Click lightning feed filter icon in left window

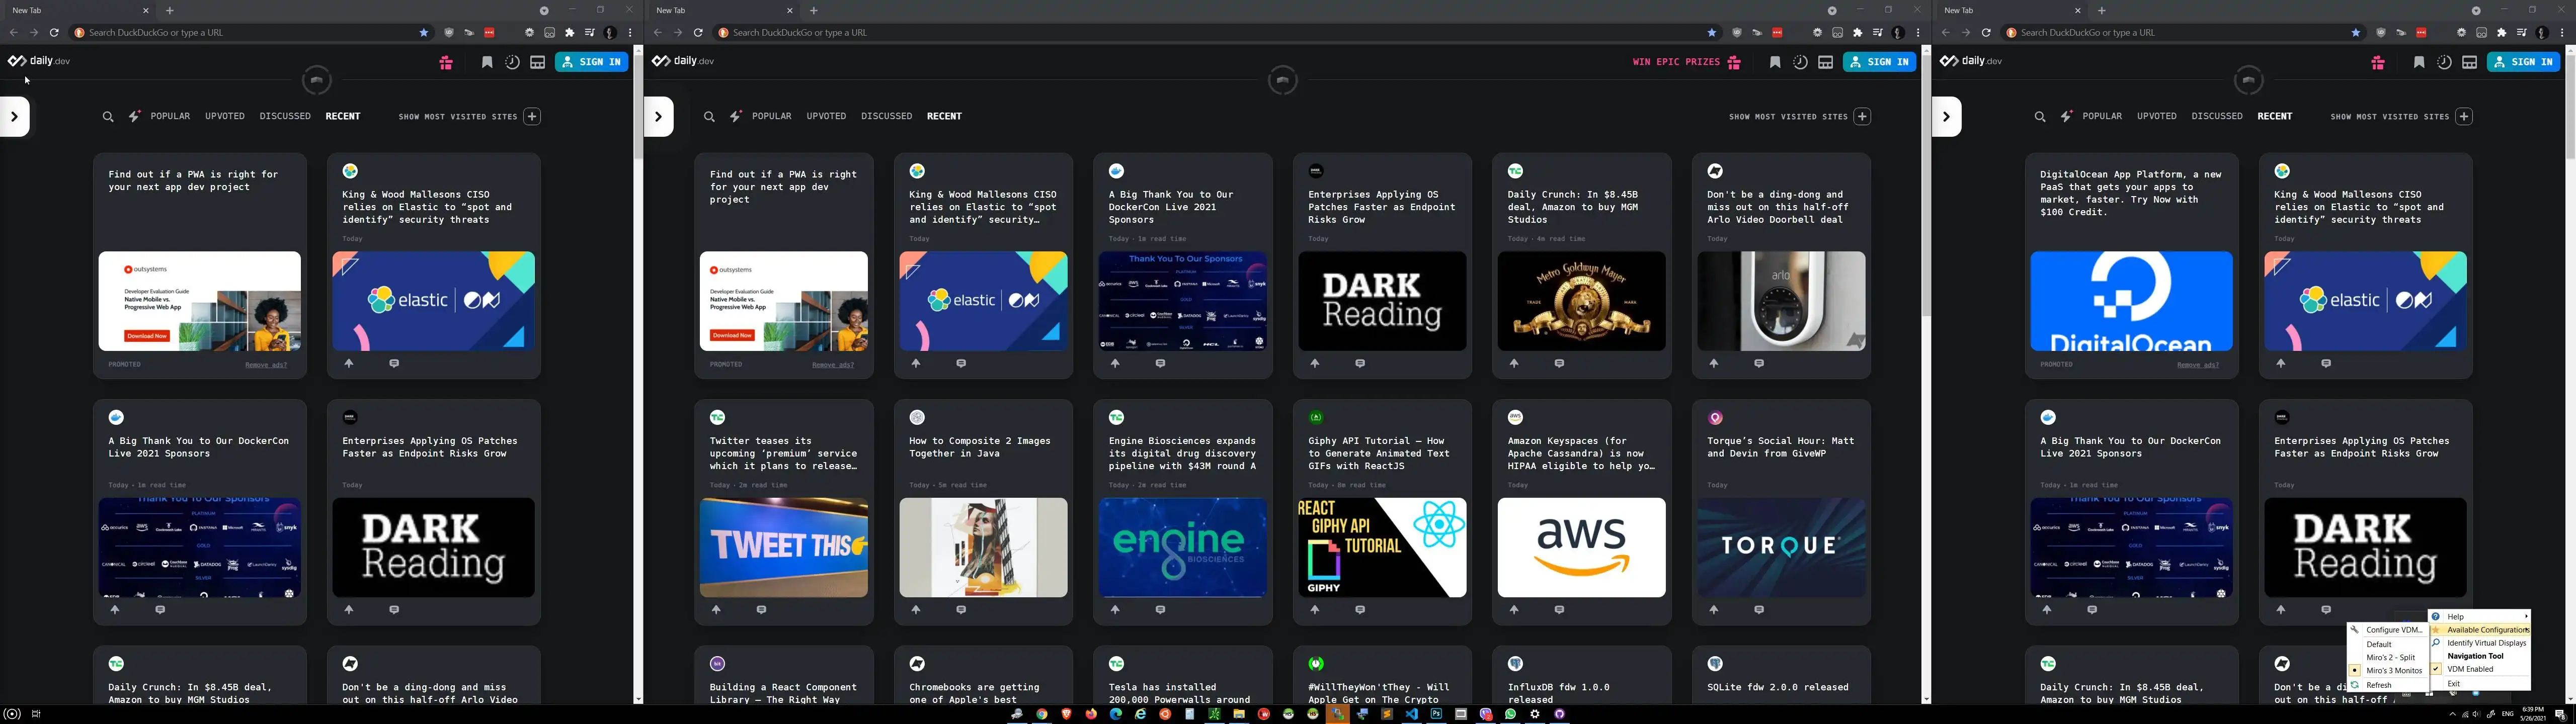pyautogui.click(x=134, y=117)
